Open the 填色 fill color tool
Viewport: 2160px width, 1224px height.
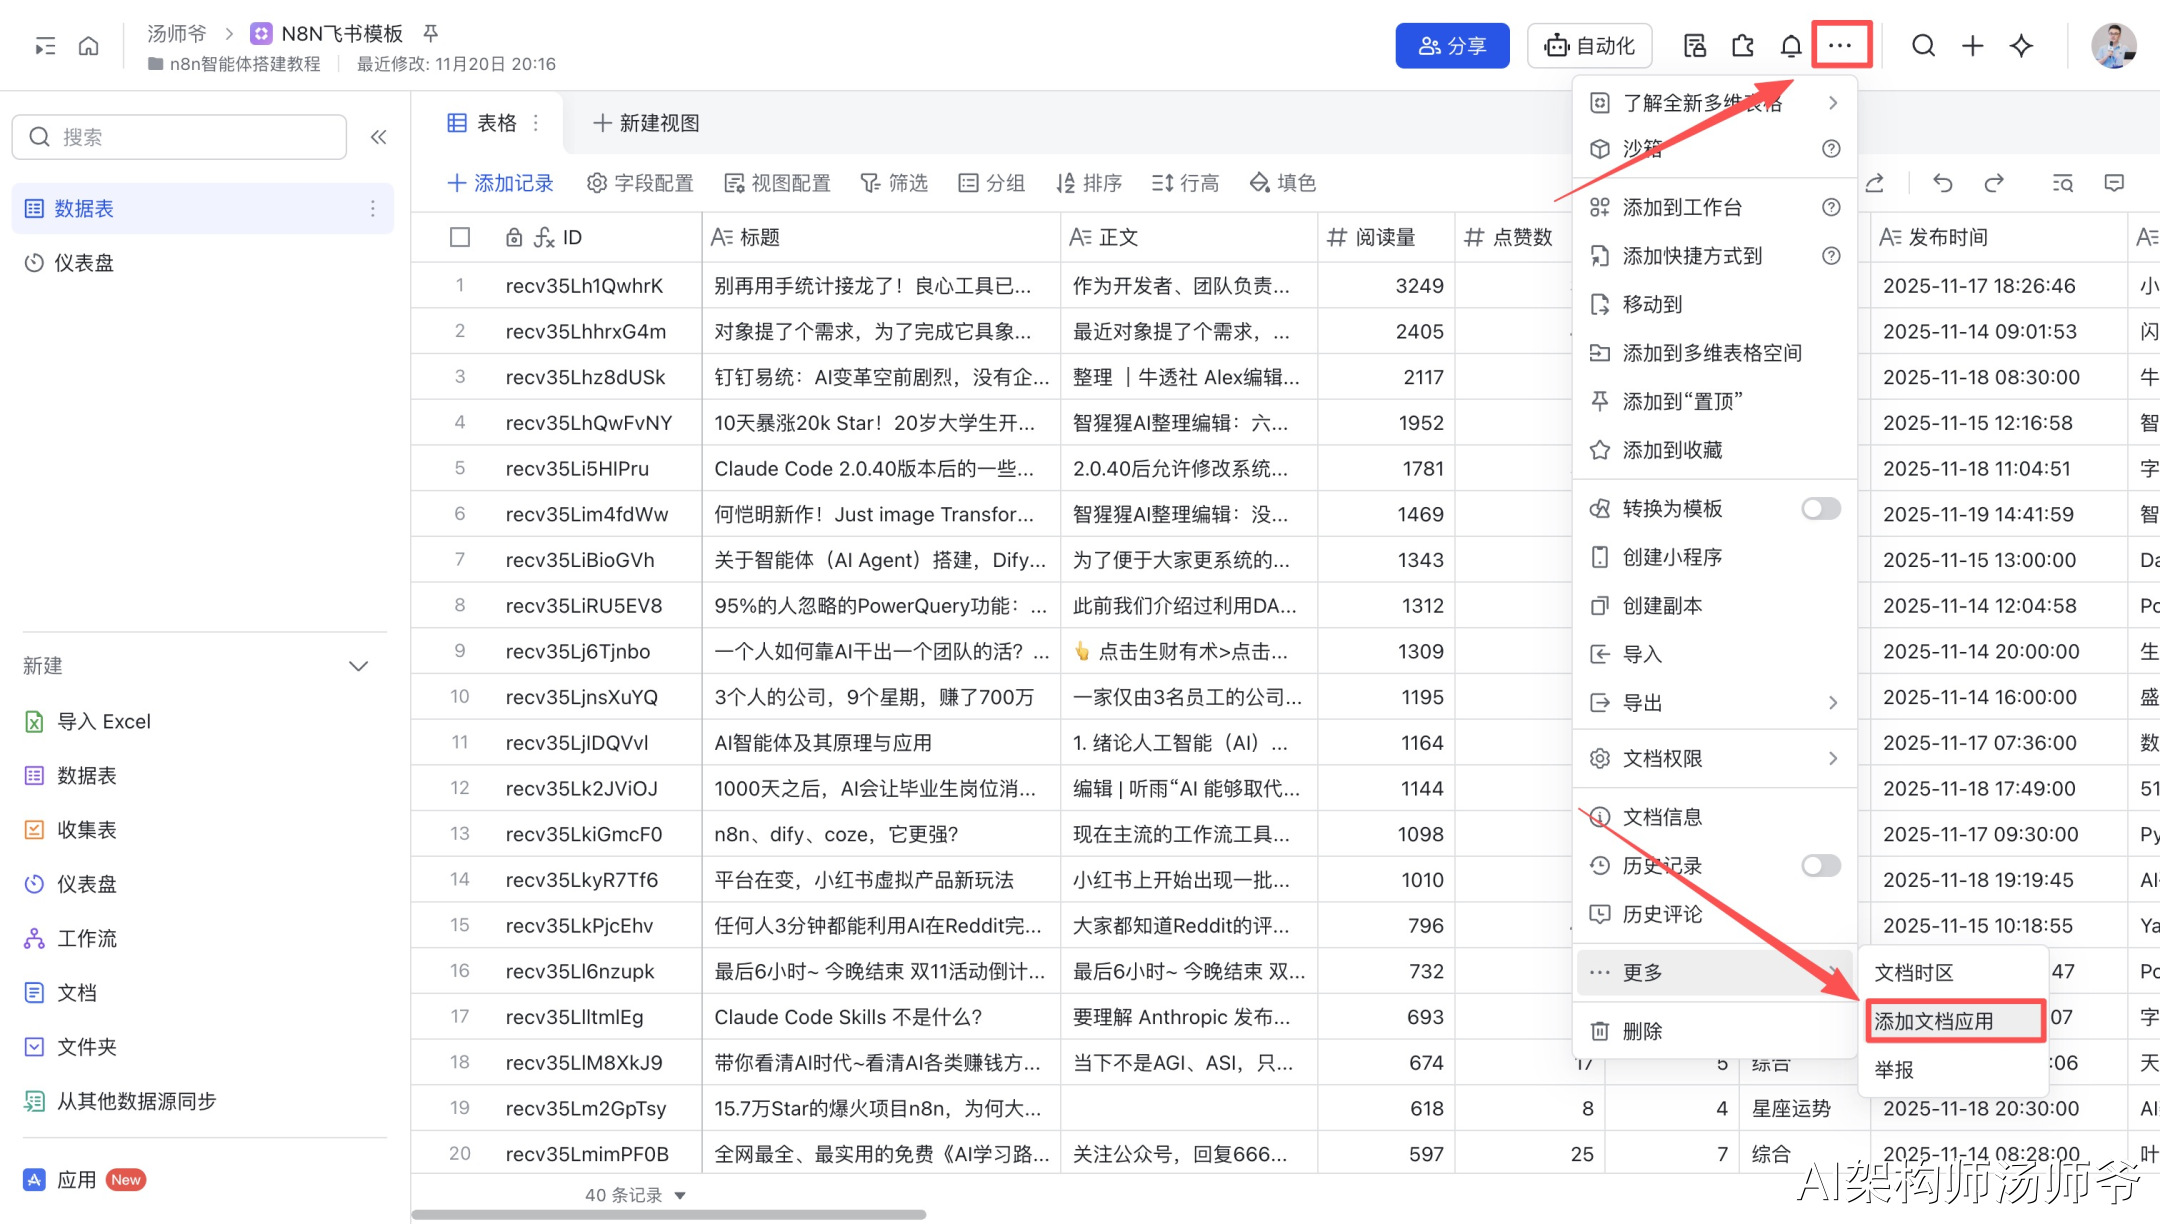(x=1282, y=183)
